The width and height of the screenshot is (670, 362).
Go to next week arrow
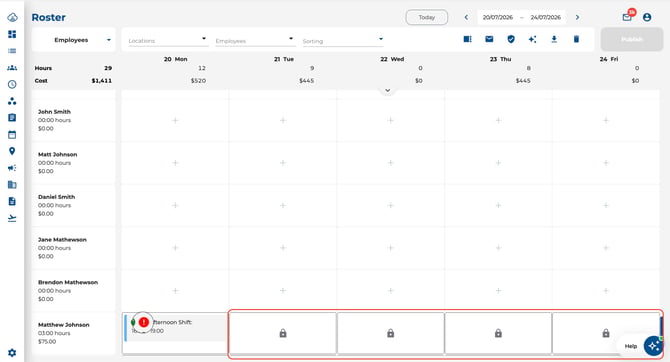coord(577,17)
